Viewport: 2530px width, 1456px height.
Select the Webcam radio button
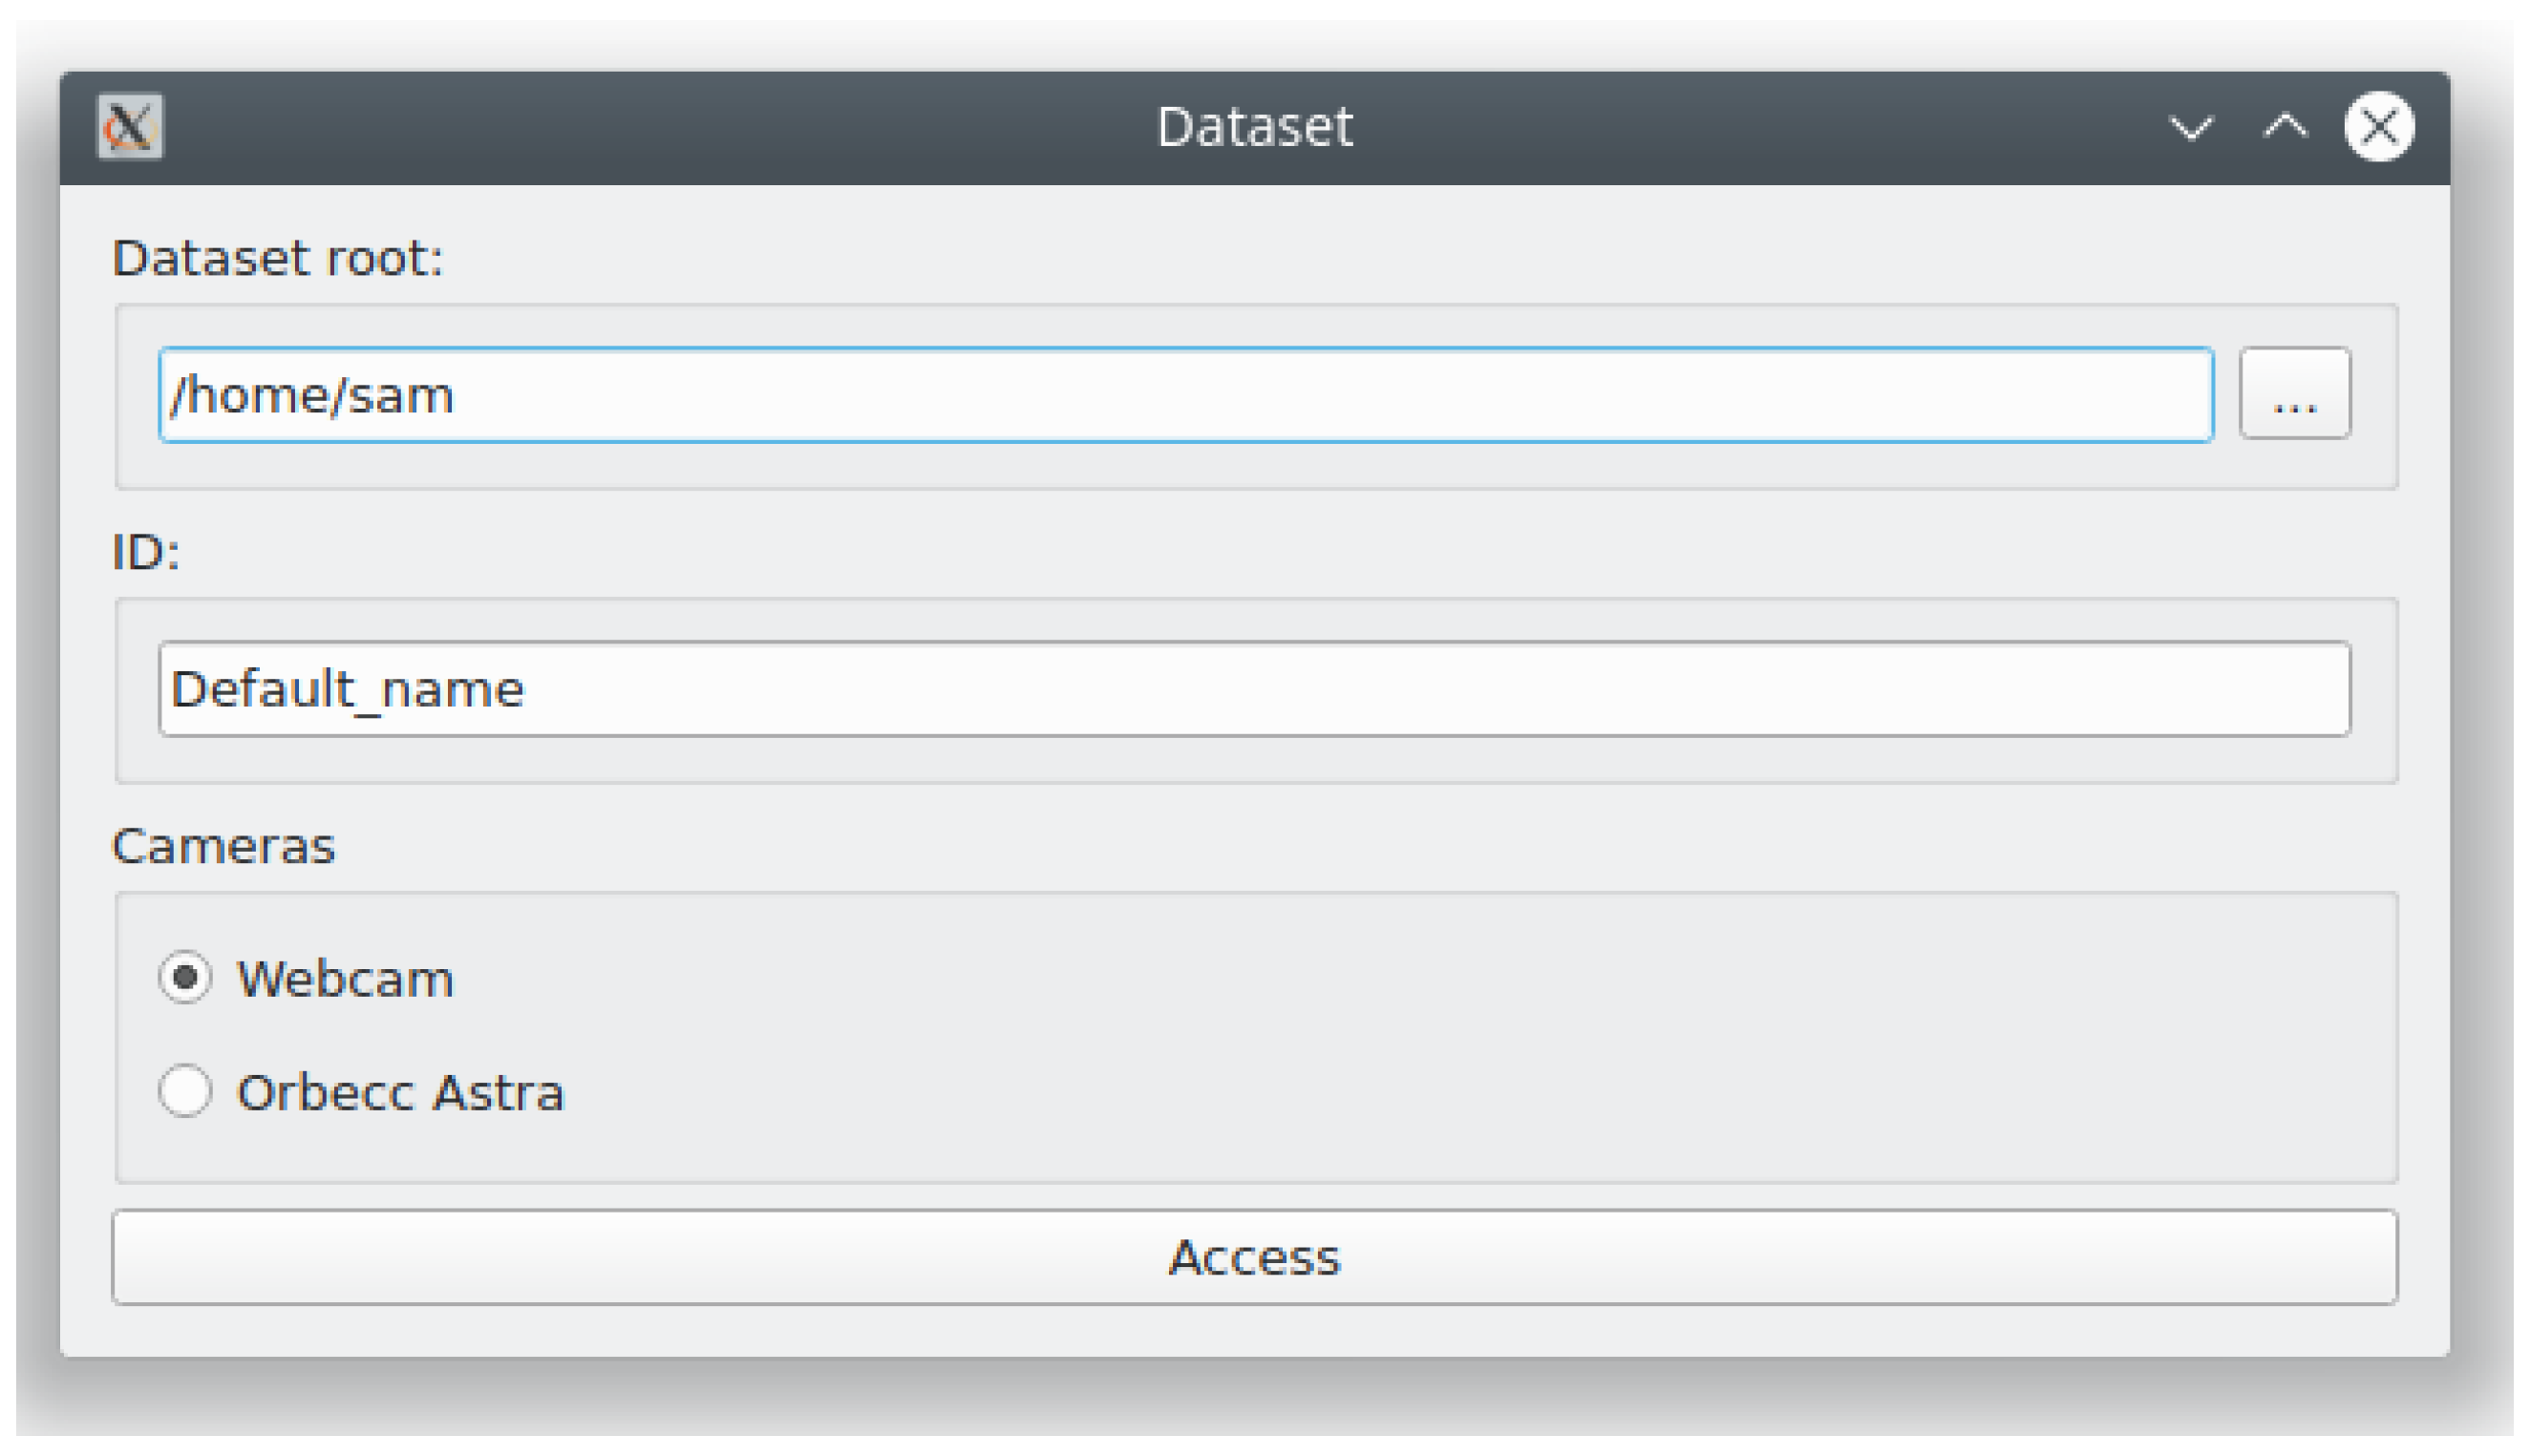click(x=185, y=977)
